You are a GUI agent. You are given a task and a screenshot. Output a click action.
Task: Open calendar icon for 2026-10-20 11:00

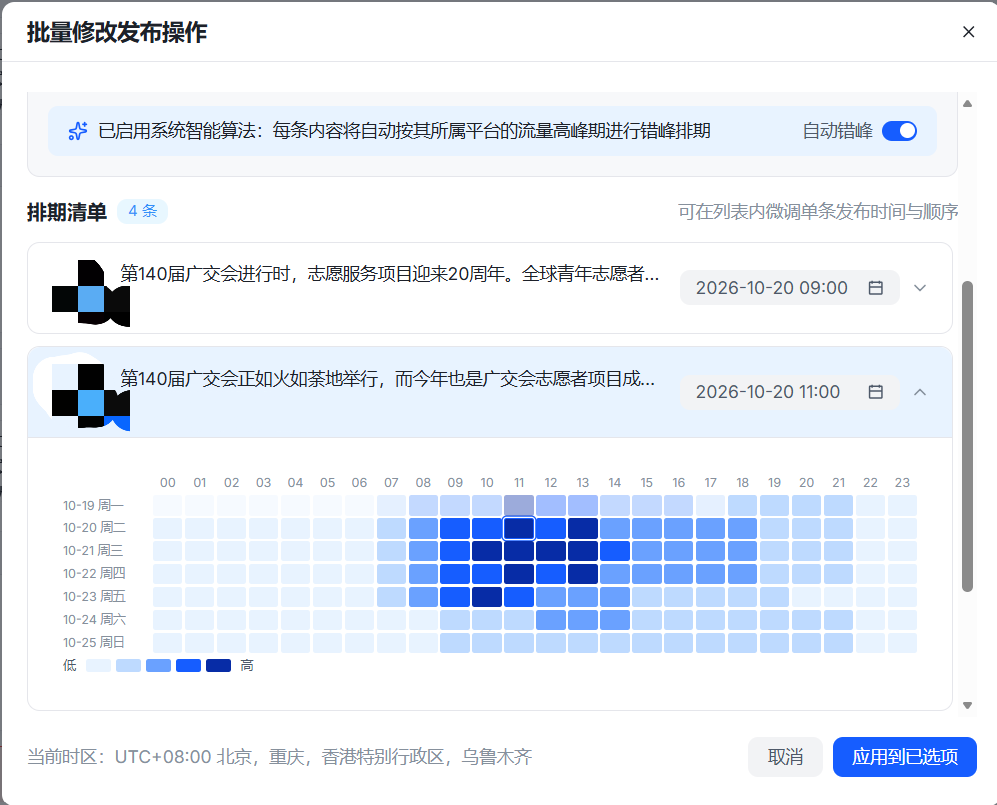(876, 392)
